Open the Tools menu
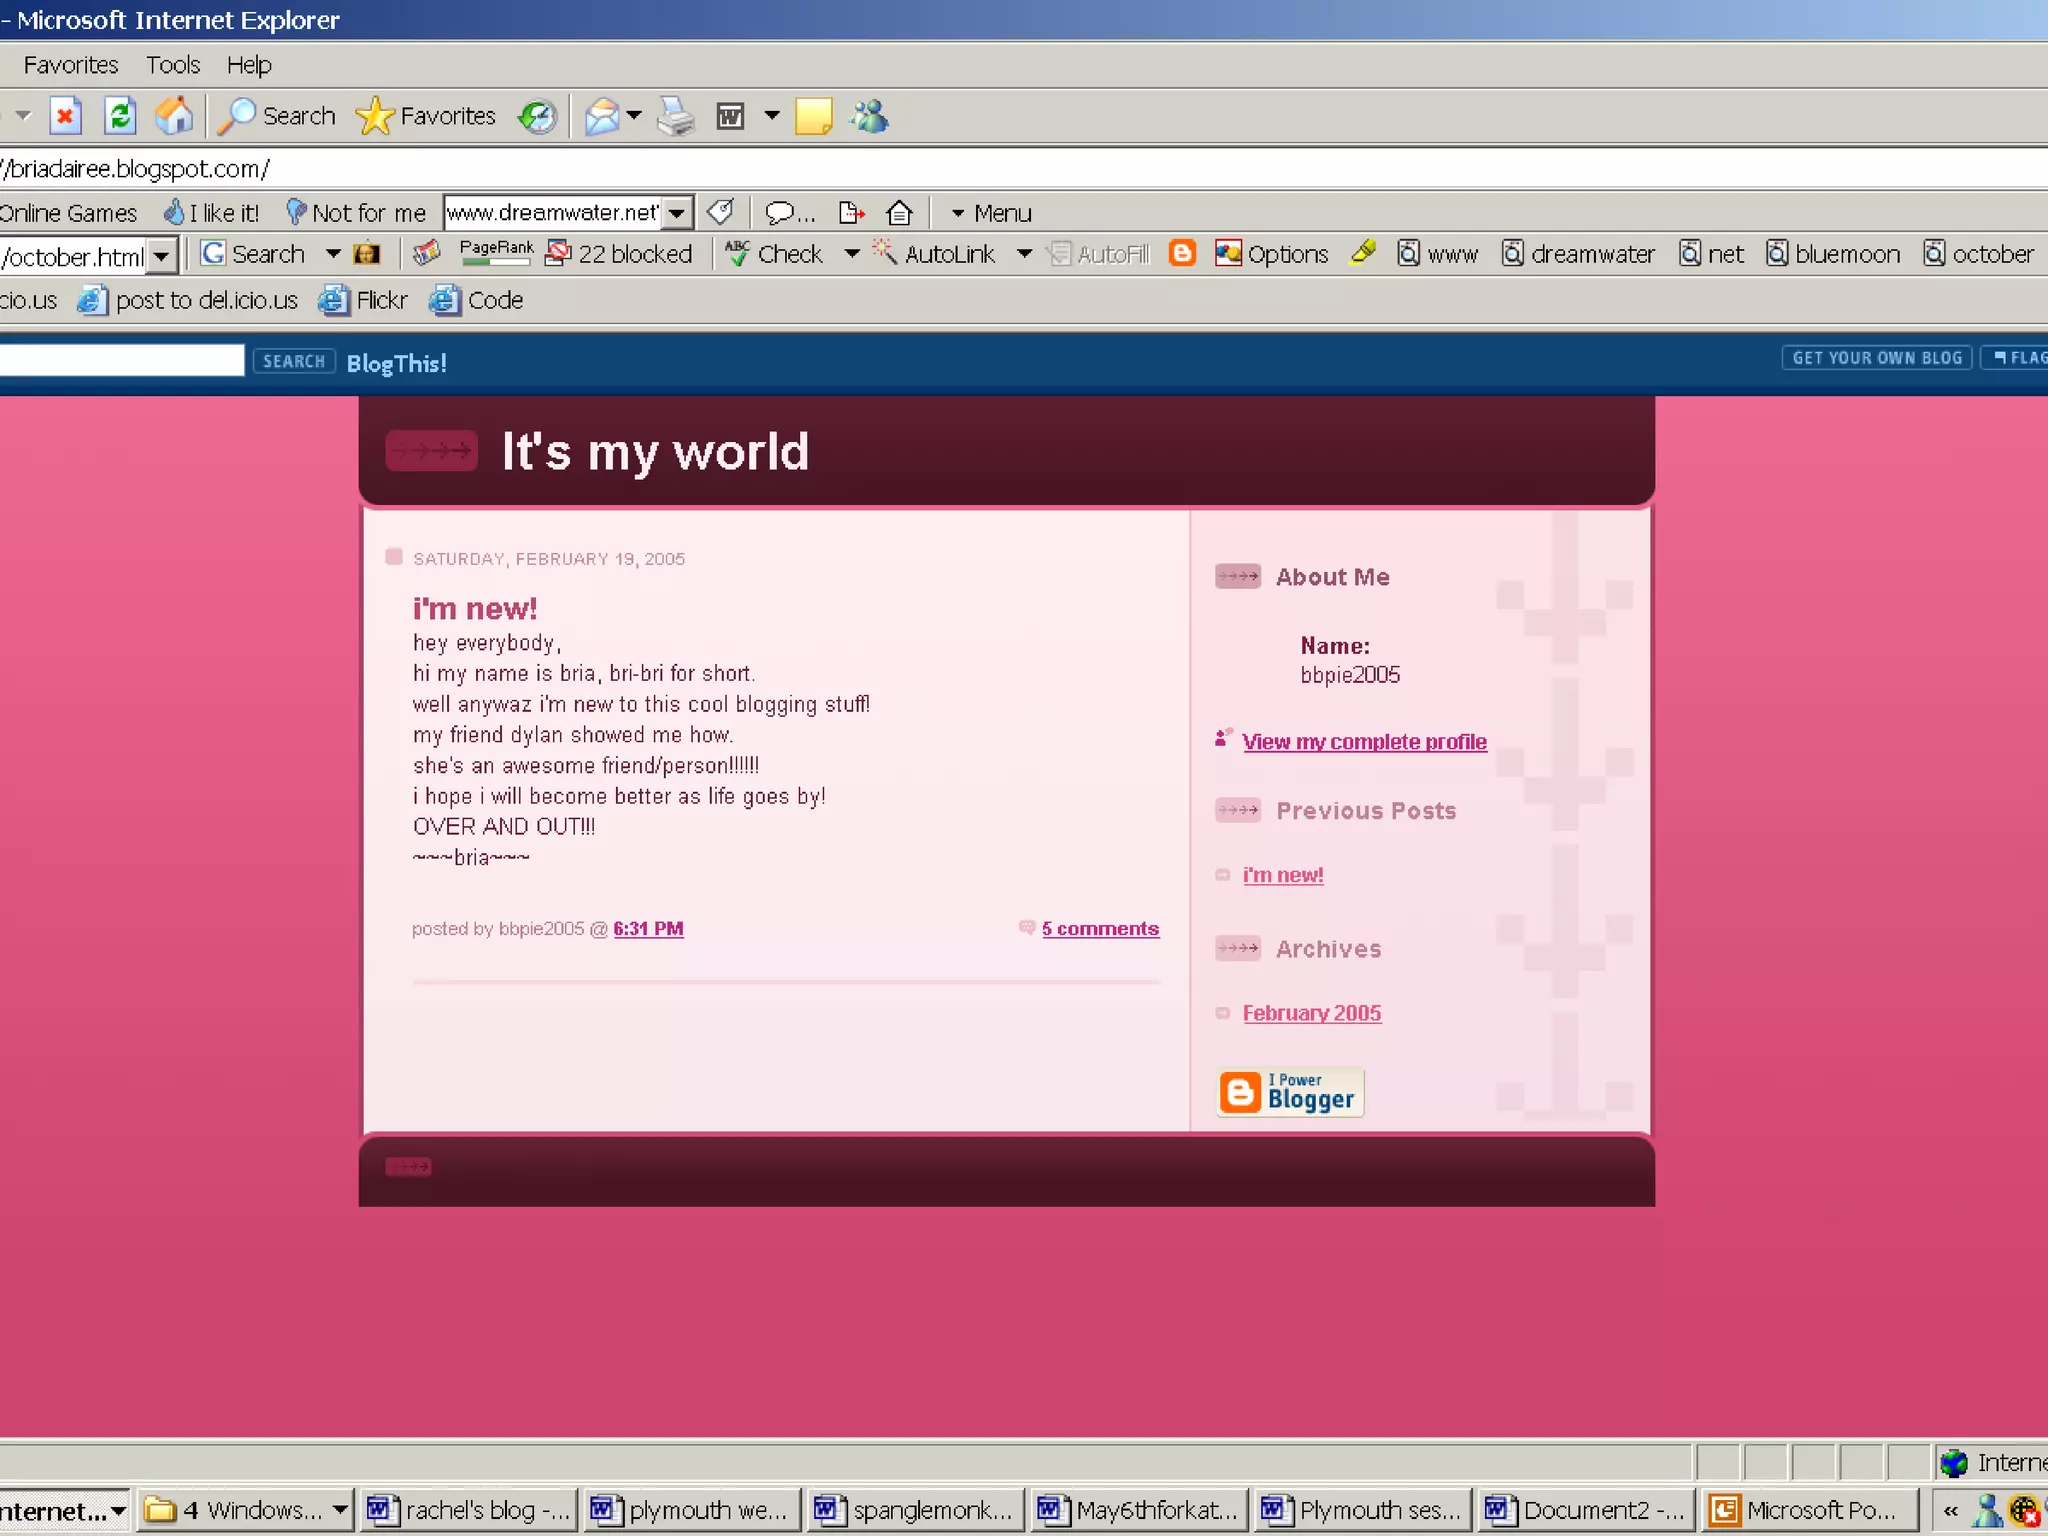The width and height of the screenshot is (2048, 1536). (x=173, y=65)
